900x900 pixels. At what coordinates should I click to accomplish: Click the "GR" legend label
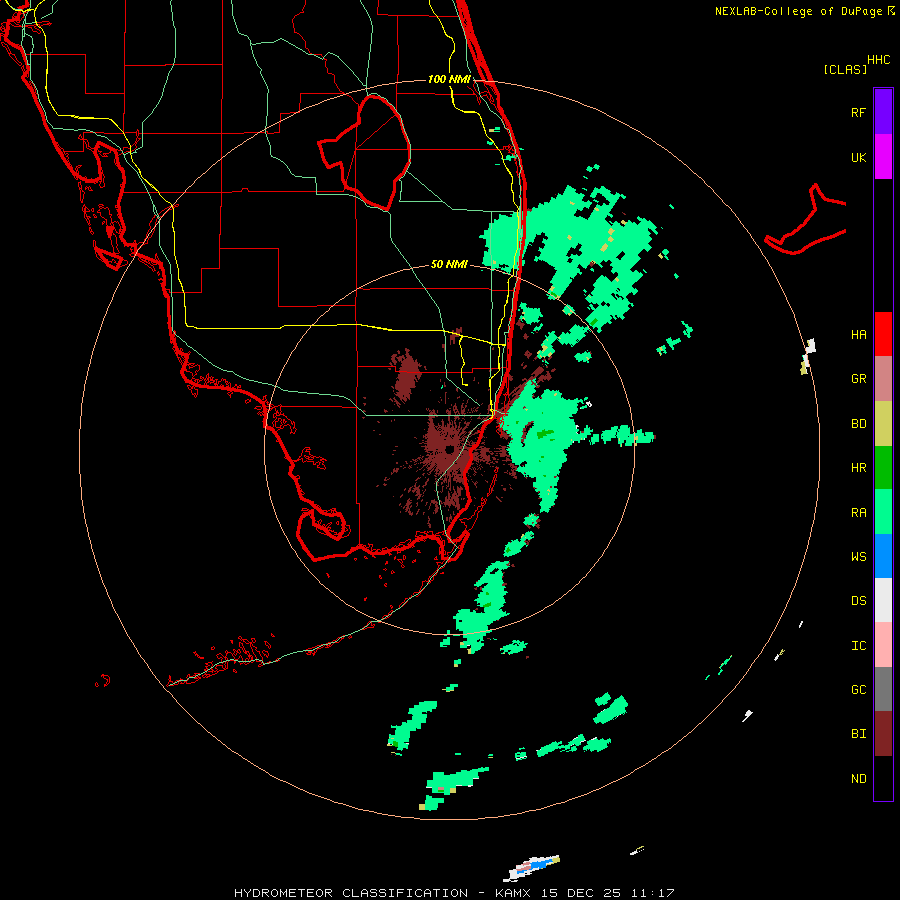(x=858, y=379)
